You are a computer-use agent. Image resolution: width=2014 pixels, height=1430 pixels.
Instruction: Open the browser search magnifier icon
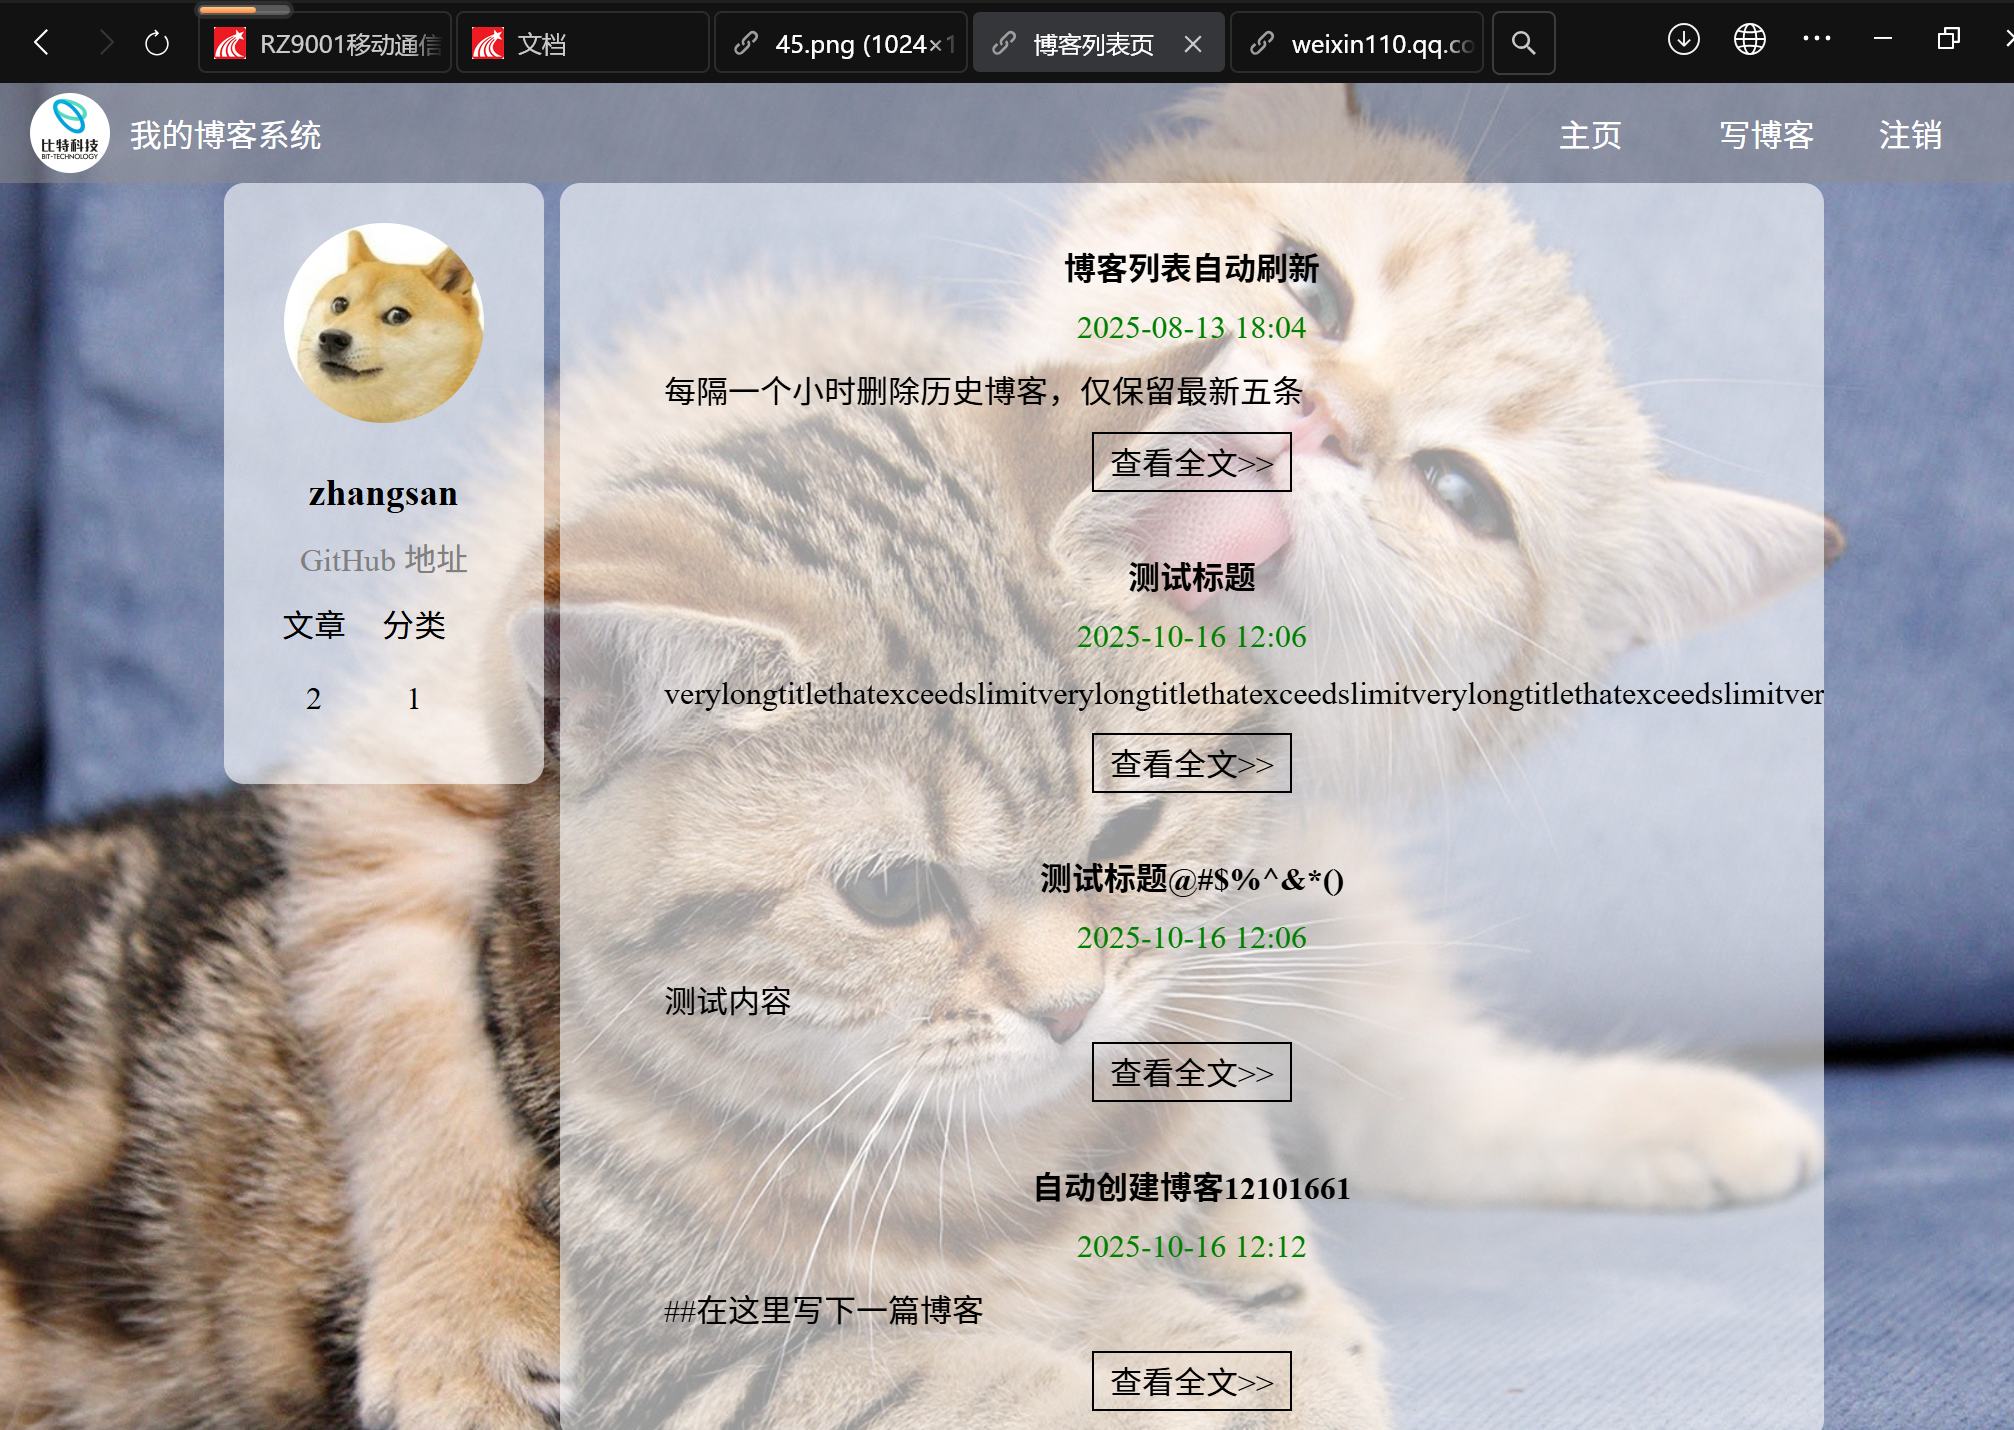coord(1523,43)
